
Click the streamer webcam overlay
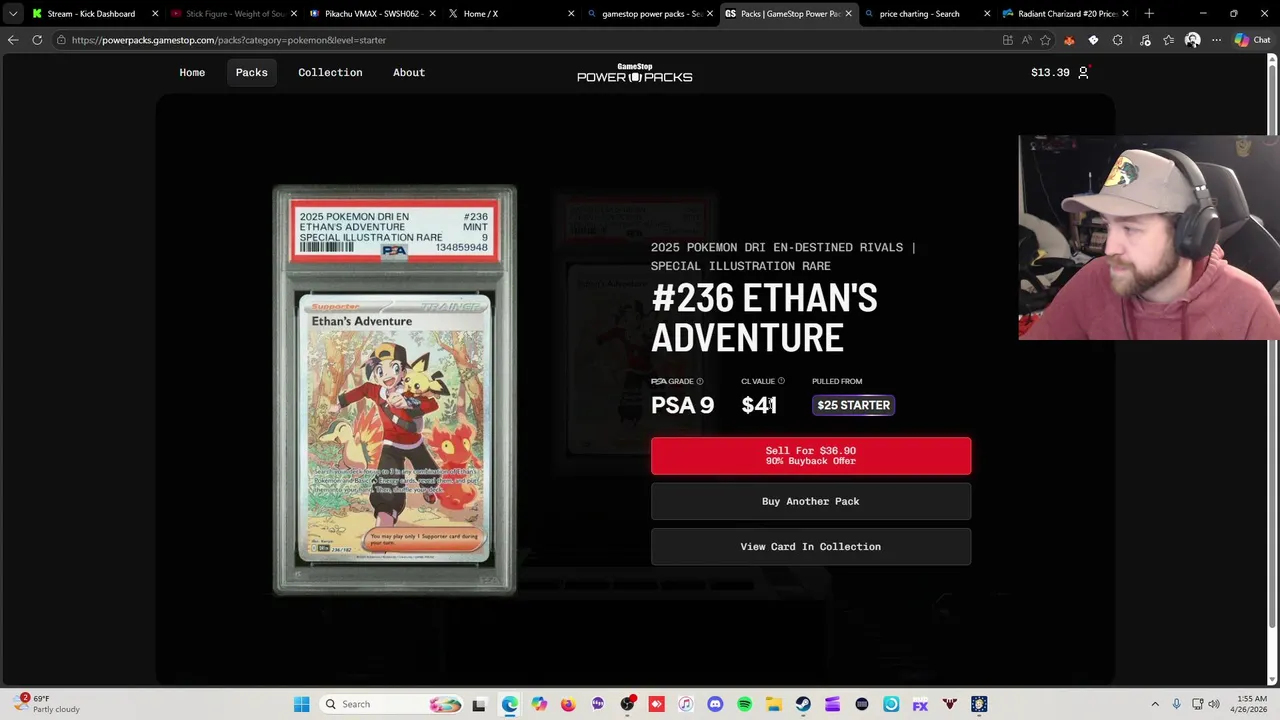tap(1149, 238)
